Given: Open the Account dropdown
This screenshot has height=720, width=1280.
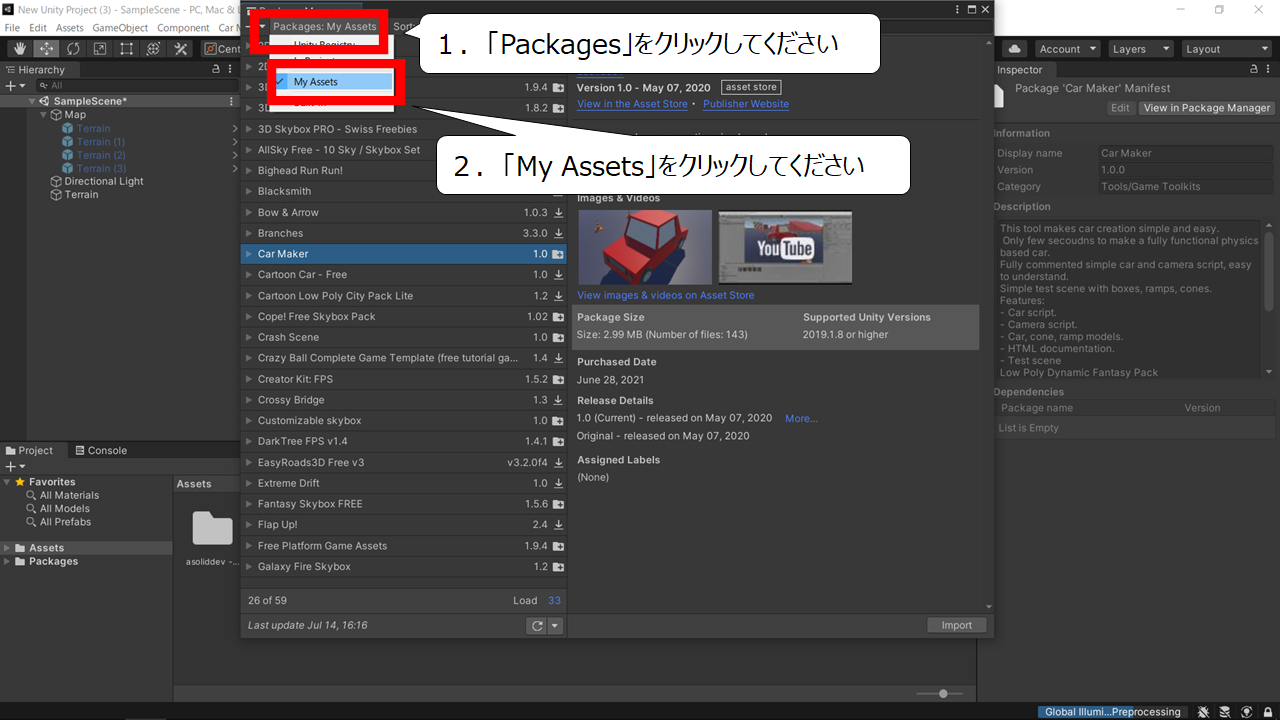Looking at the screenshot, I should 1067,49.
